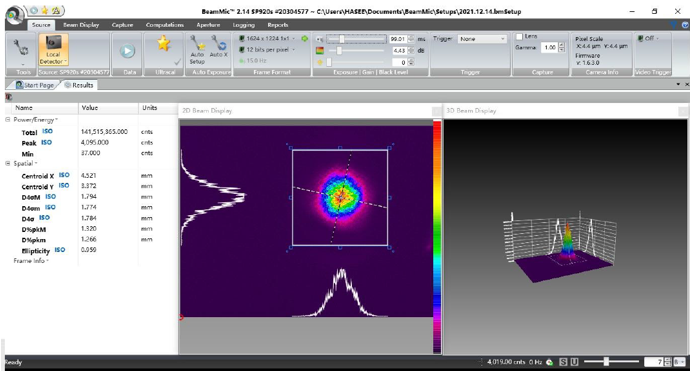Click the exposure icon beside top slider

(320, 39)
